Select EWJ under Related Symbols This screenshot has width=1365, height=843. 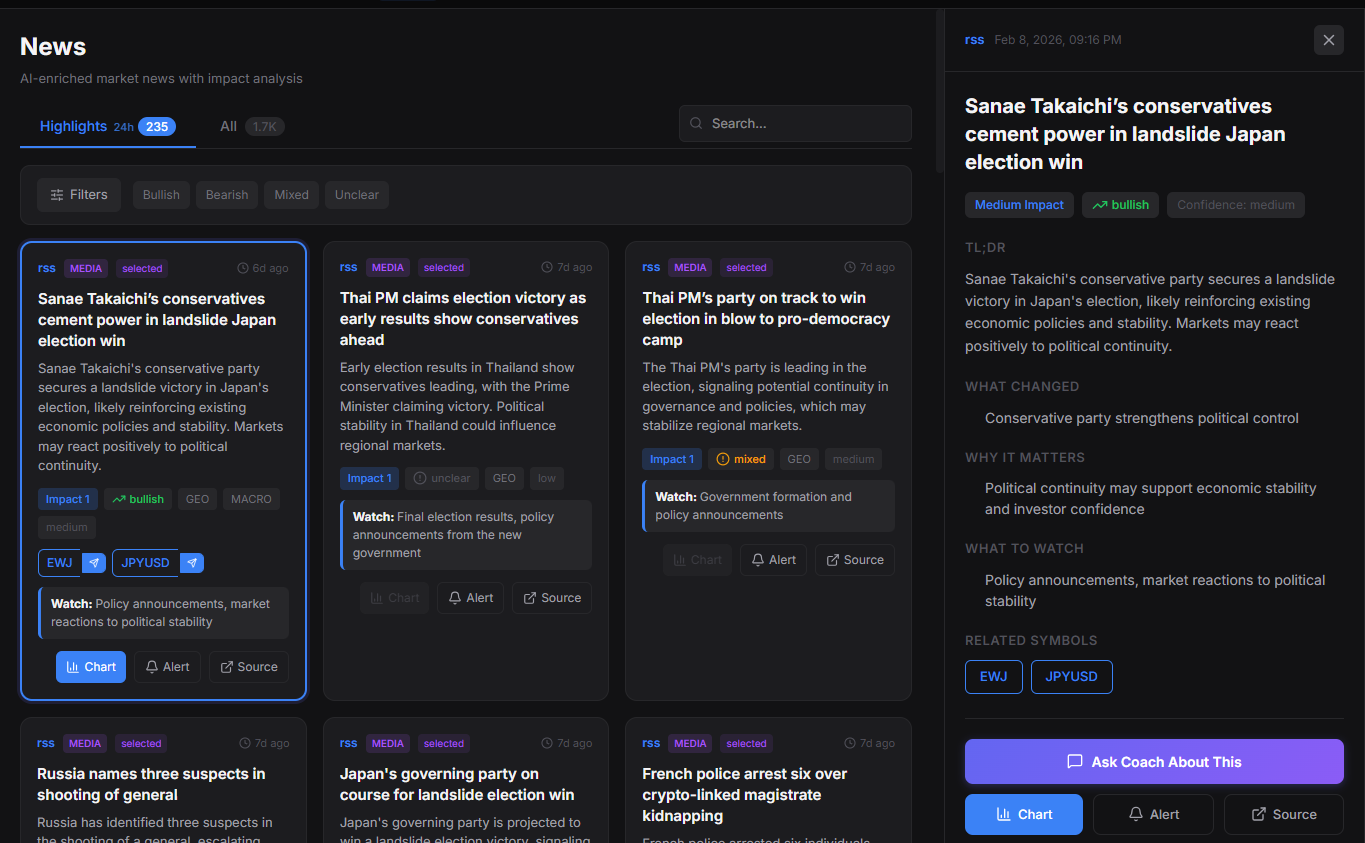tap(993, 677)
